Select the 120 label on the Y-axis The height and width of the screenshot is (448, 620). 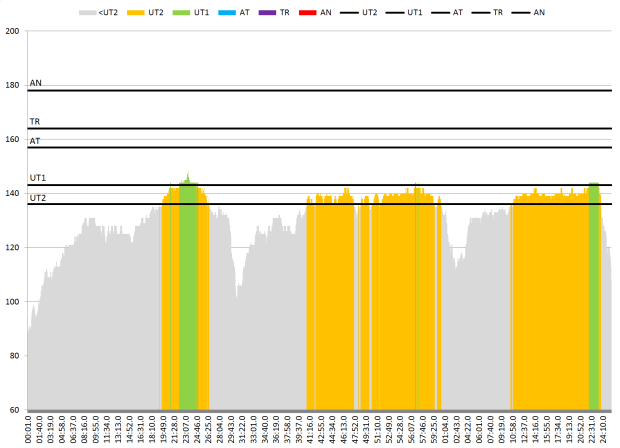tap(13, 247)
